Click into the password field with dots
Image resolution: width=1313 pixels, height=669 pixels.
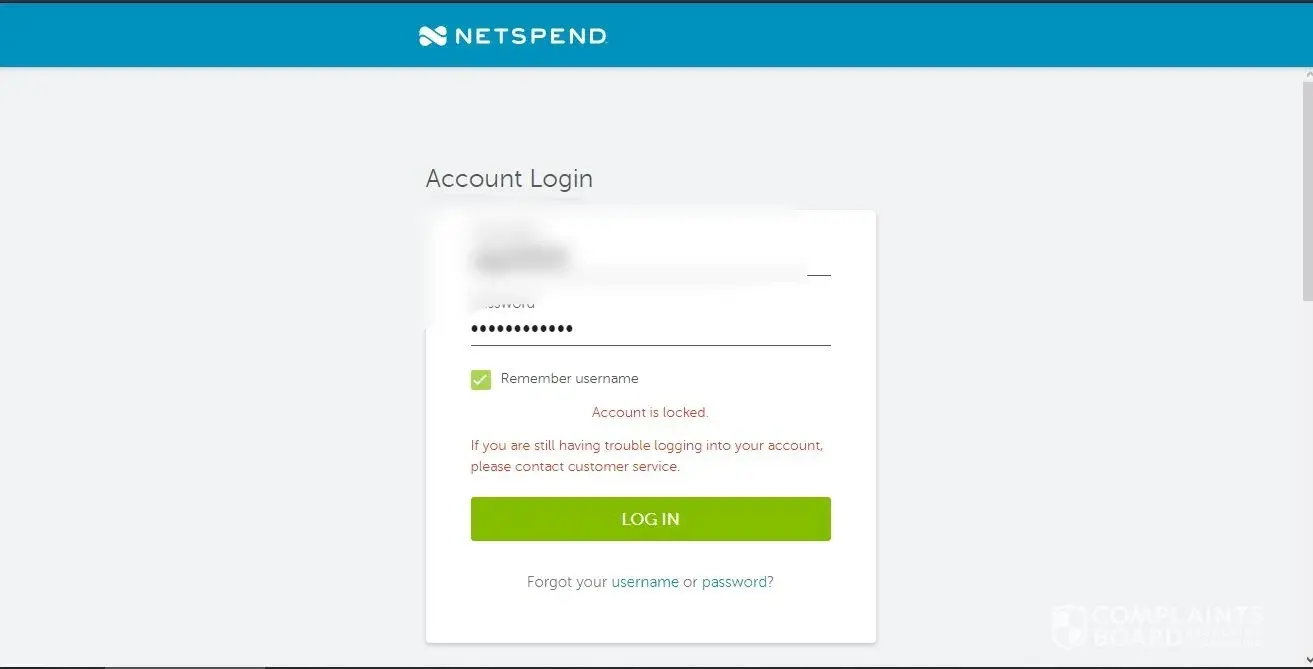(x=650, y=329)
